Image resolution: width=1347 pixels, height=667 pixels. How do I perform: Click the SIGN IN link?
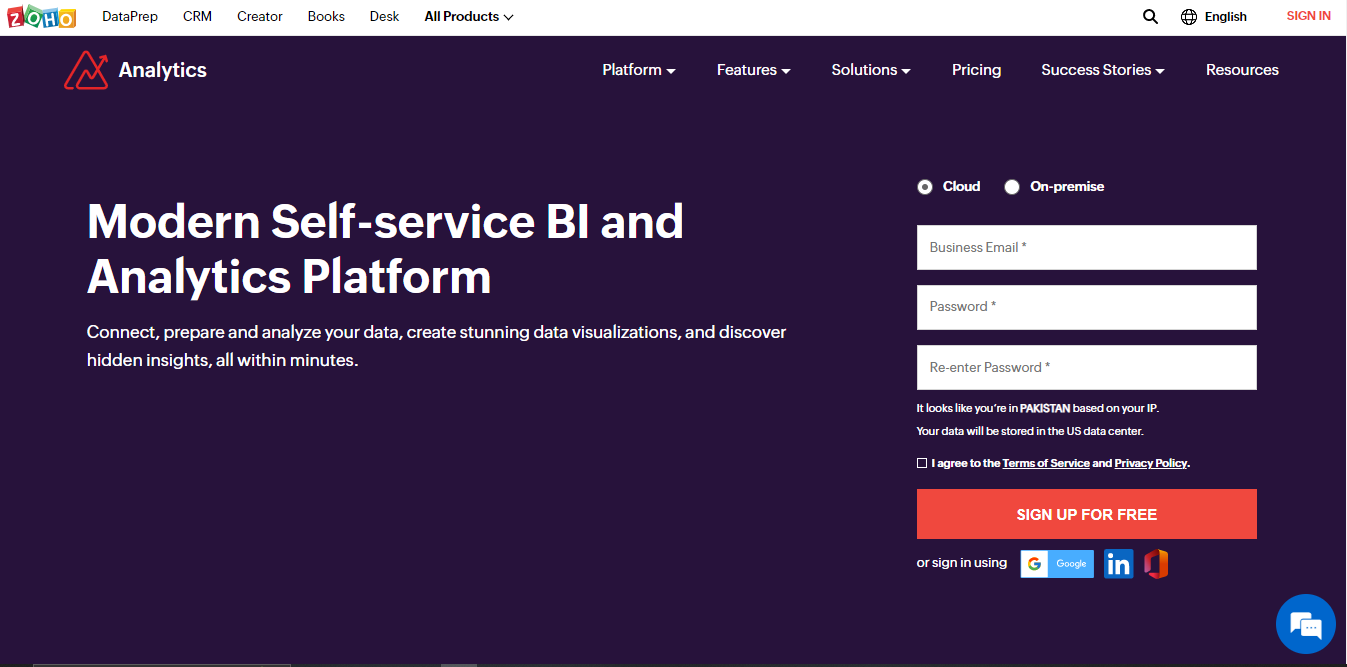(1308, 16)
